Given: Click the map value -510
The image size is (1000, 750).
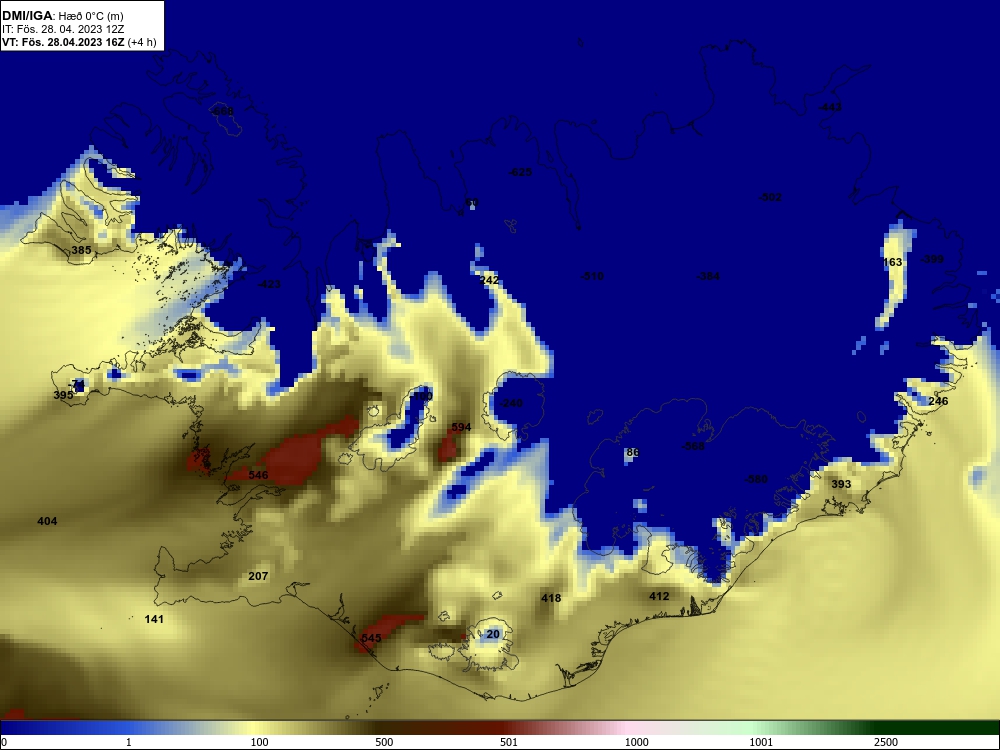Looking at the screenshot, I should [x=592, y=276].
